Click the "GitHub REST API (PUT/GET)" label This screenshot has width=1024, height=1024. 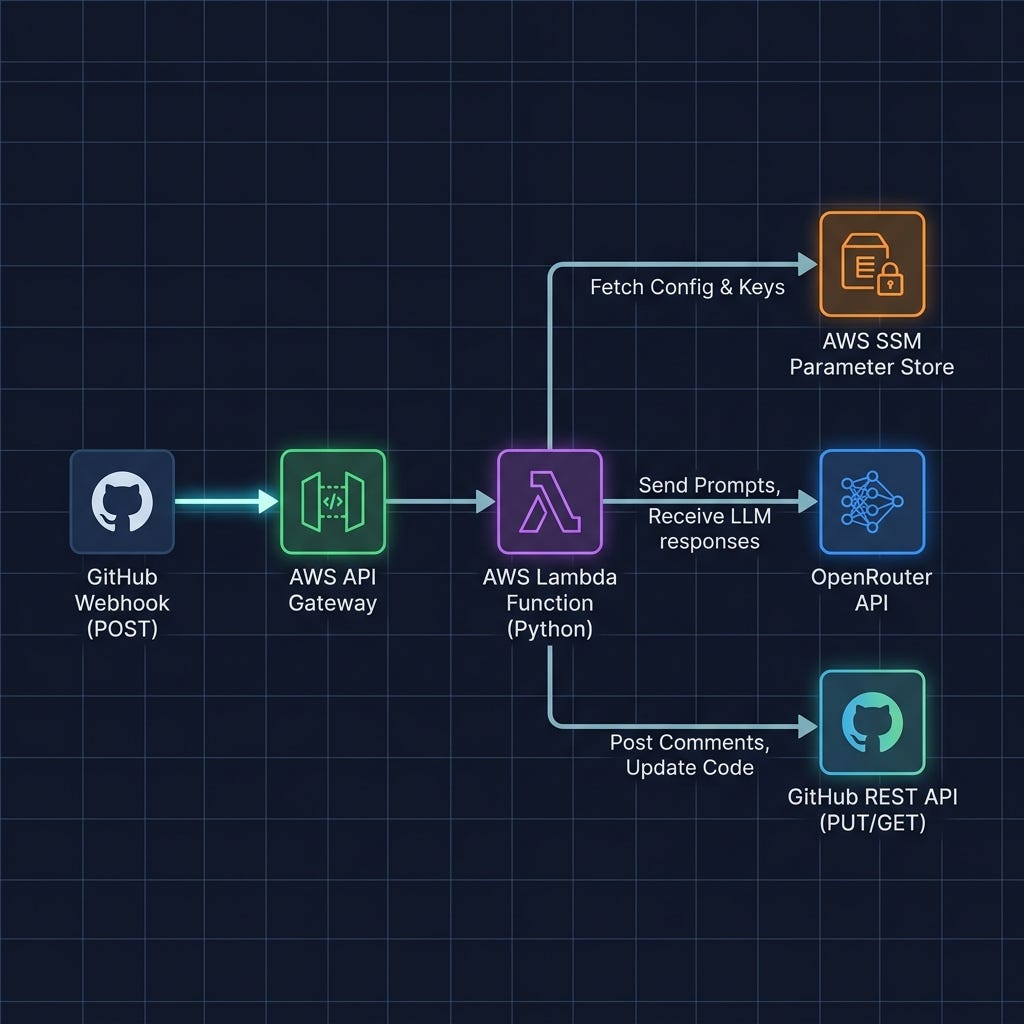click(x=872, y=810)
